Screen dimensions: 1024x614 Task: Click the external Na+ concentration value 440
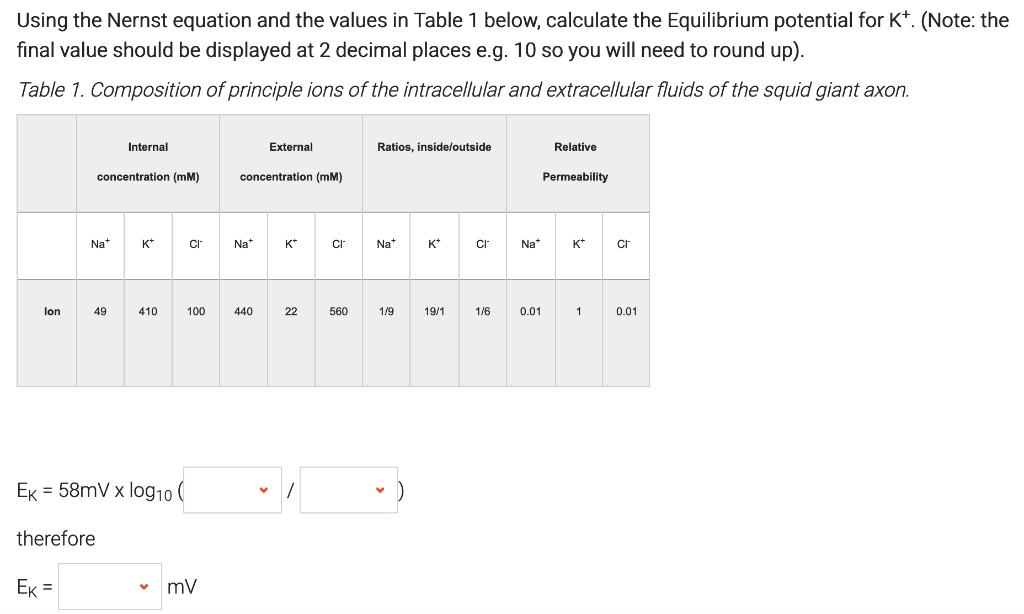coord(243,311)
